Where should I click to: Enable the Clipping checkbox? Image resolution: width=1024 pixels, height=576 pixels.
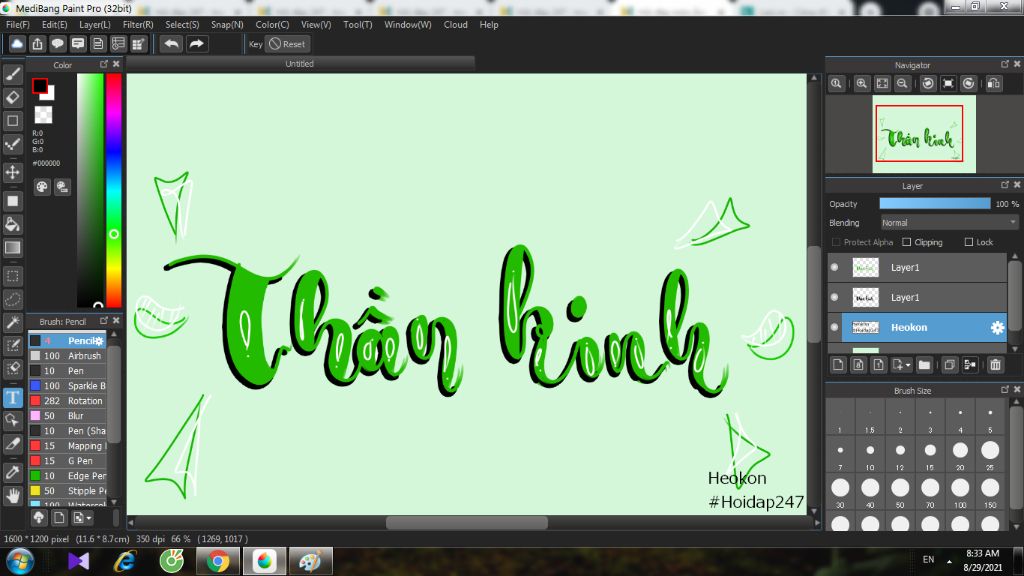906,242
